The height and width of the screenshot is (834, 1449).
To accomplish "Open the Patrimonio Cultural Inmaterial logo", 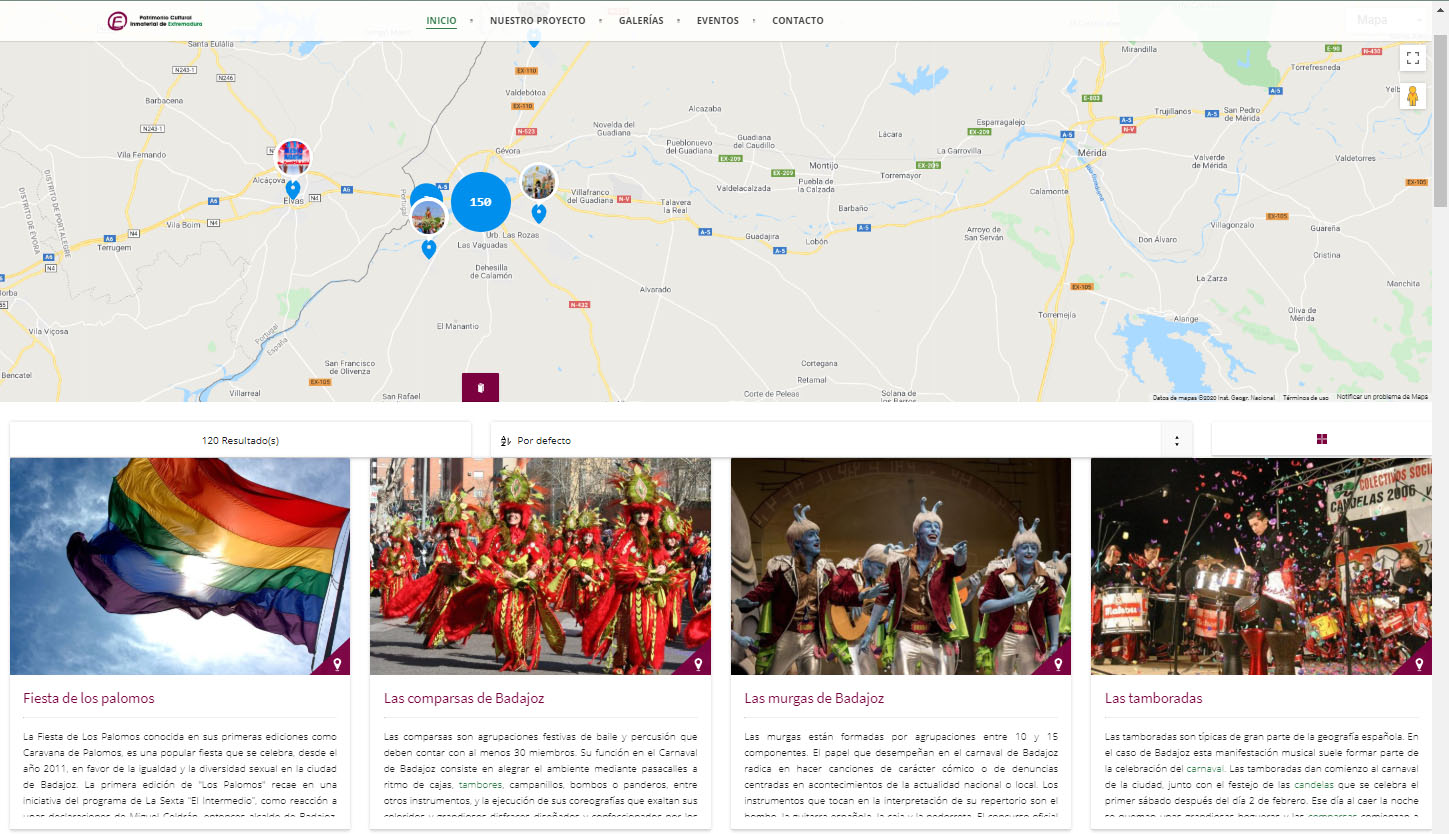I will 155,21.
